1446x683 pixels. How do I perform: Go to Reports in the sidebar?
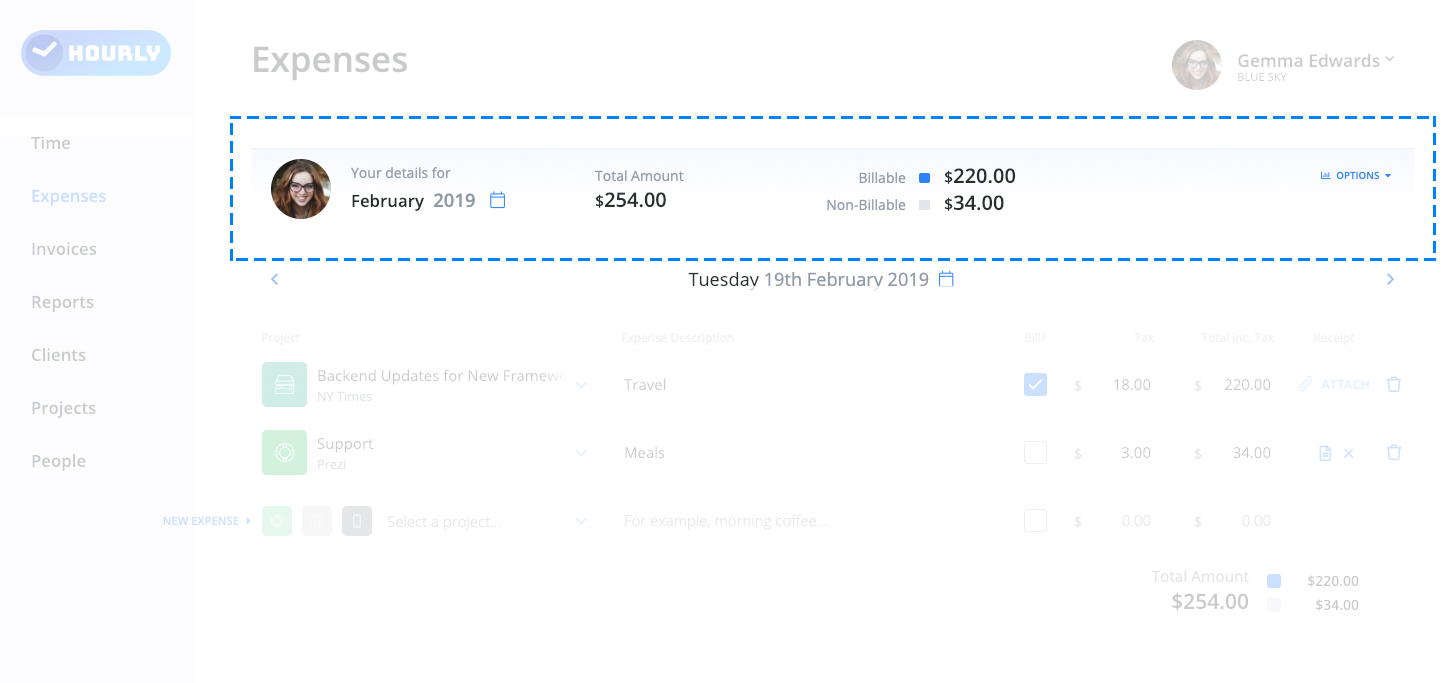pyautogui.click(x=62, y=302)
